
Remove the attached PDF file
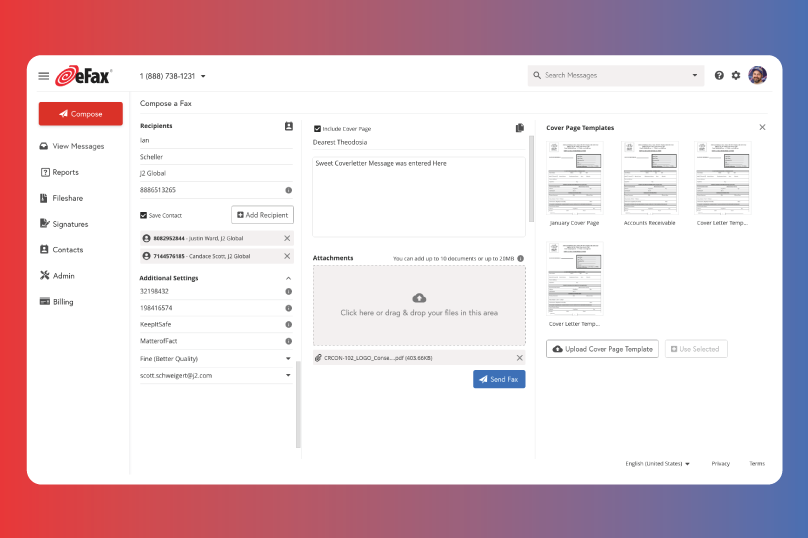(519, 358)
